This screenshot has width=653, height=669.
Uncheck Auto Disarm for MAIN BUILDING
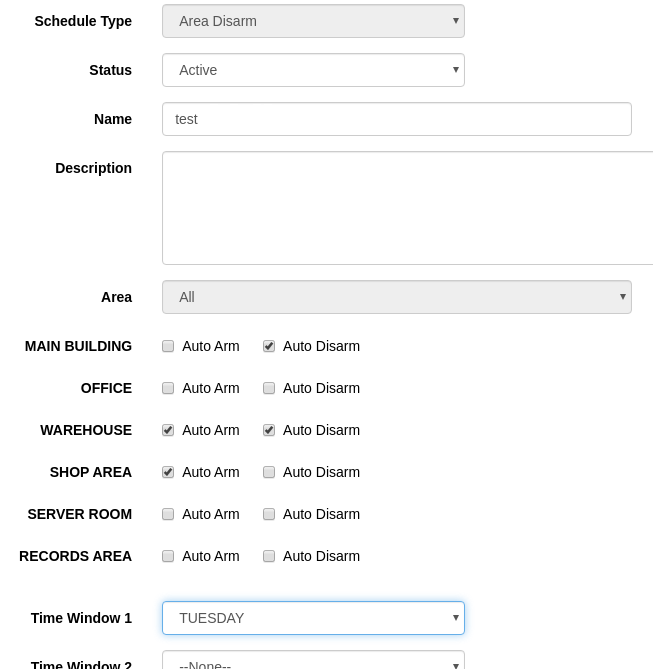pos(269,346)
